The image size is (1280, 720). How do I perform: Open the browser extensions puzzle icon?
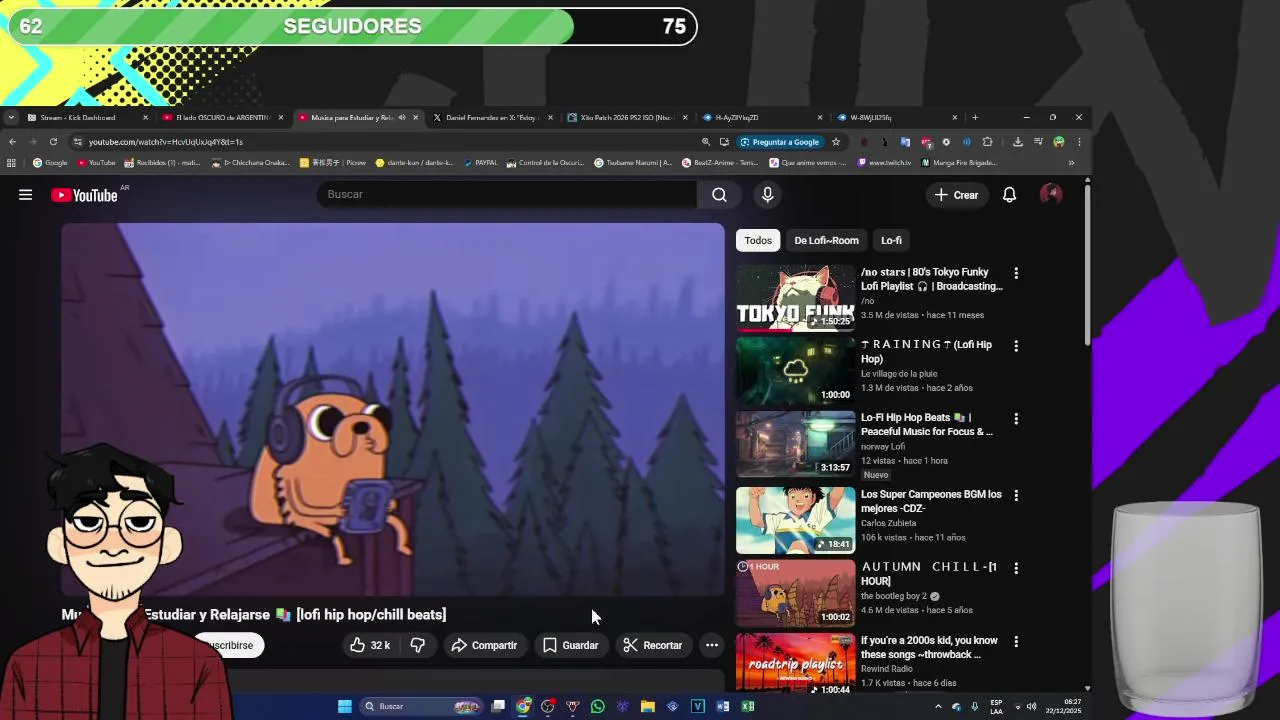pyautogui.click(x=987, y=142)
